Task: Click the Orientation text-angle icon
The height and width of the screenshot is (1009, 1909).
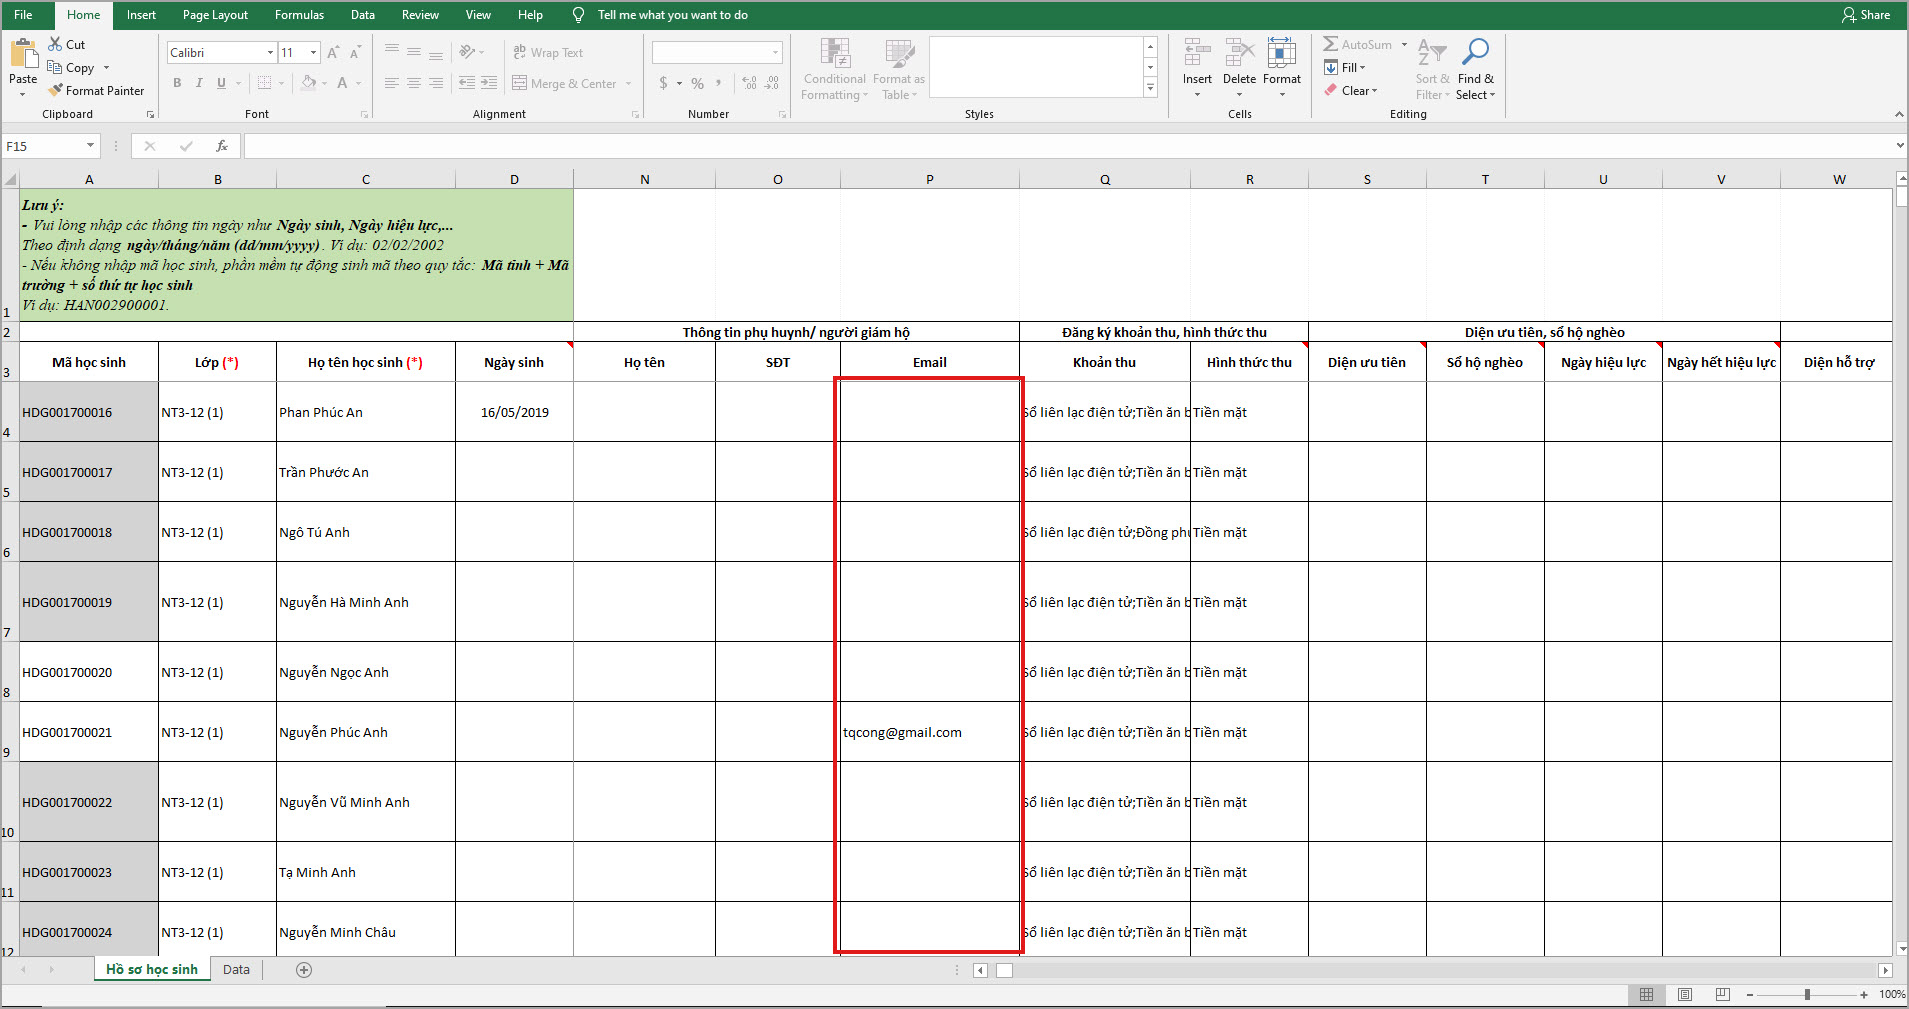Action: 467,52
